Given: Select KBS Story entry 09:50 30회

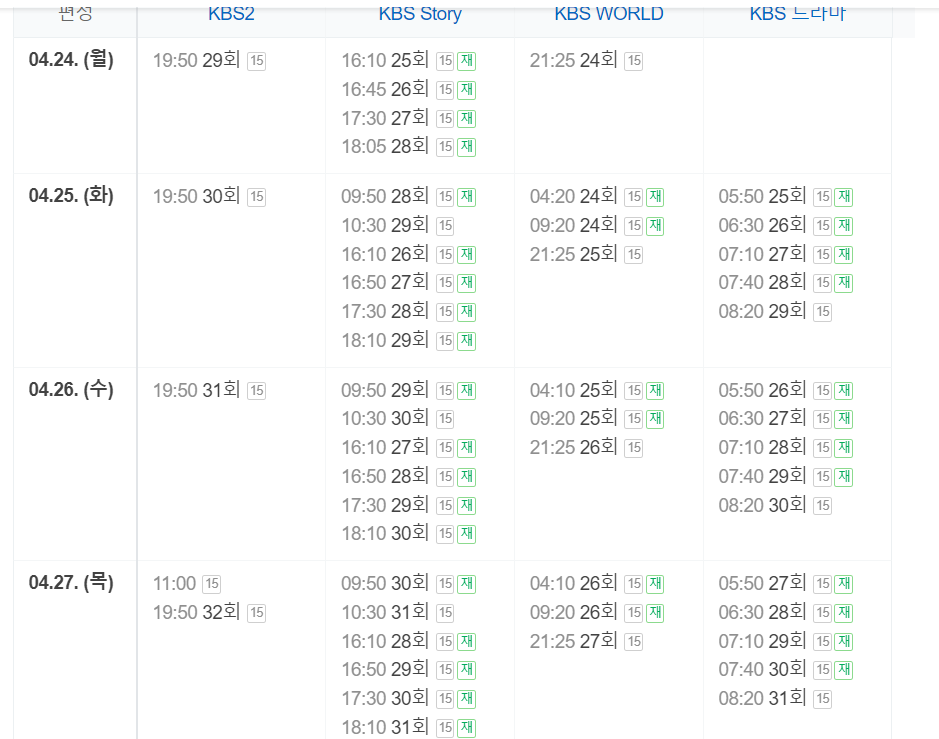Looking at the screenshot, I should 385,583.
